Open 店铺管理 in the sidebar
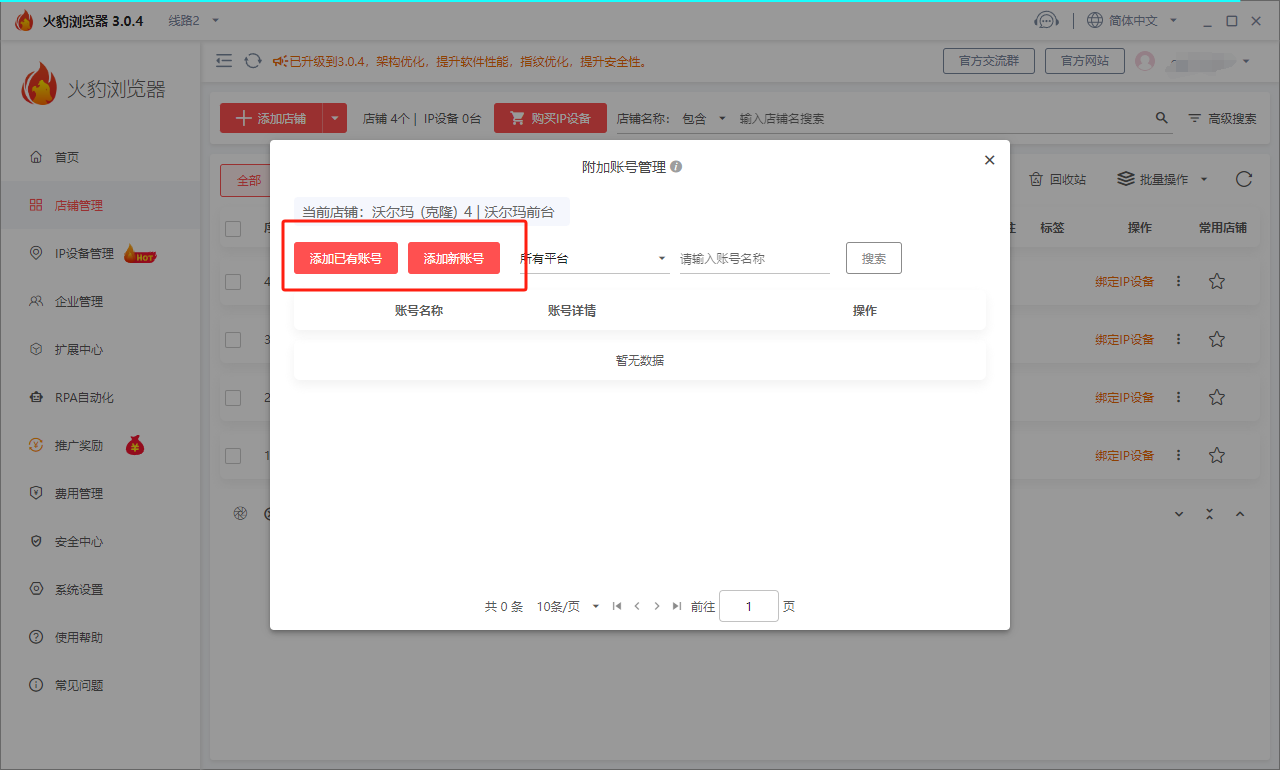 click(78, 206)
